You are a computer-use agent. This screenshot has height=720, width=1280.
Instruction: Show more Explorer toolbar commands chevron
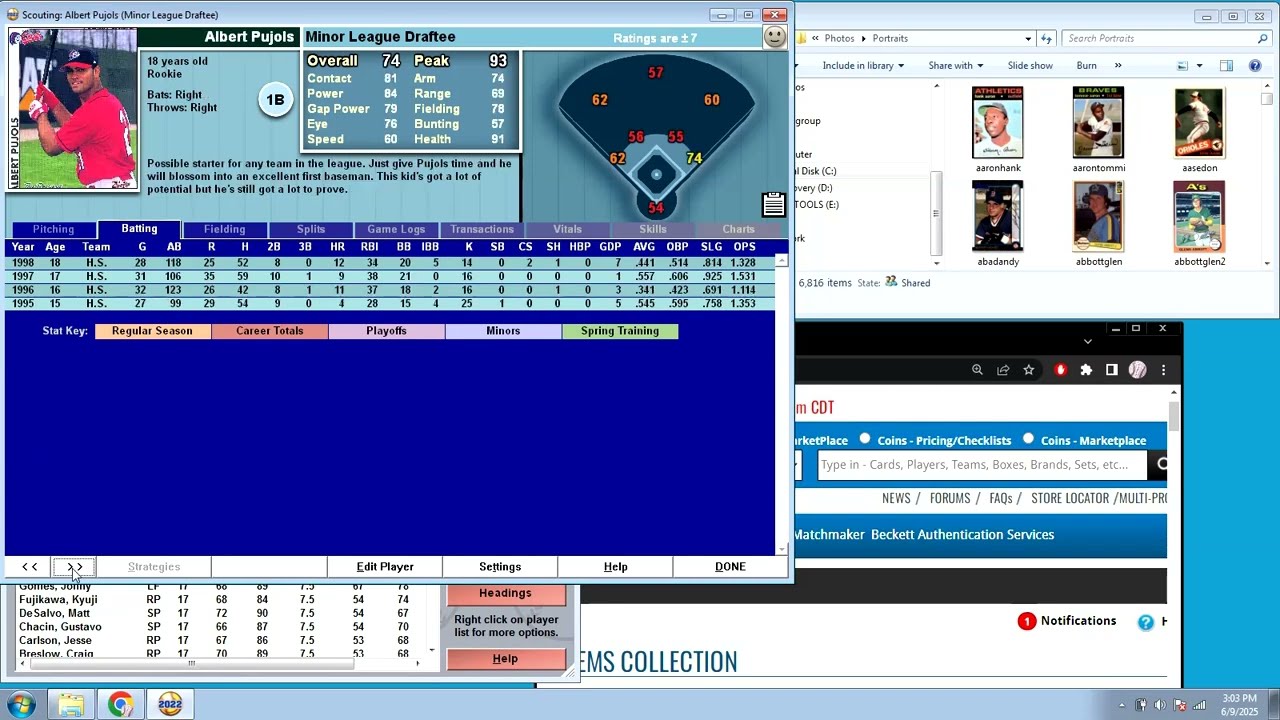click(1118, 66)
